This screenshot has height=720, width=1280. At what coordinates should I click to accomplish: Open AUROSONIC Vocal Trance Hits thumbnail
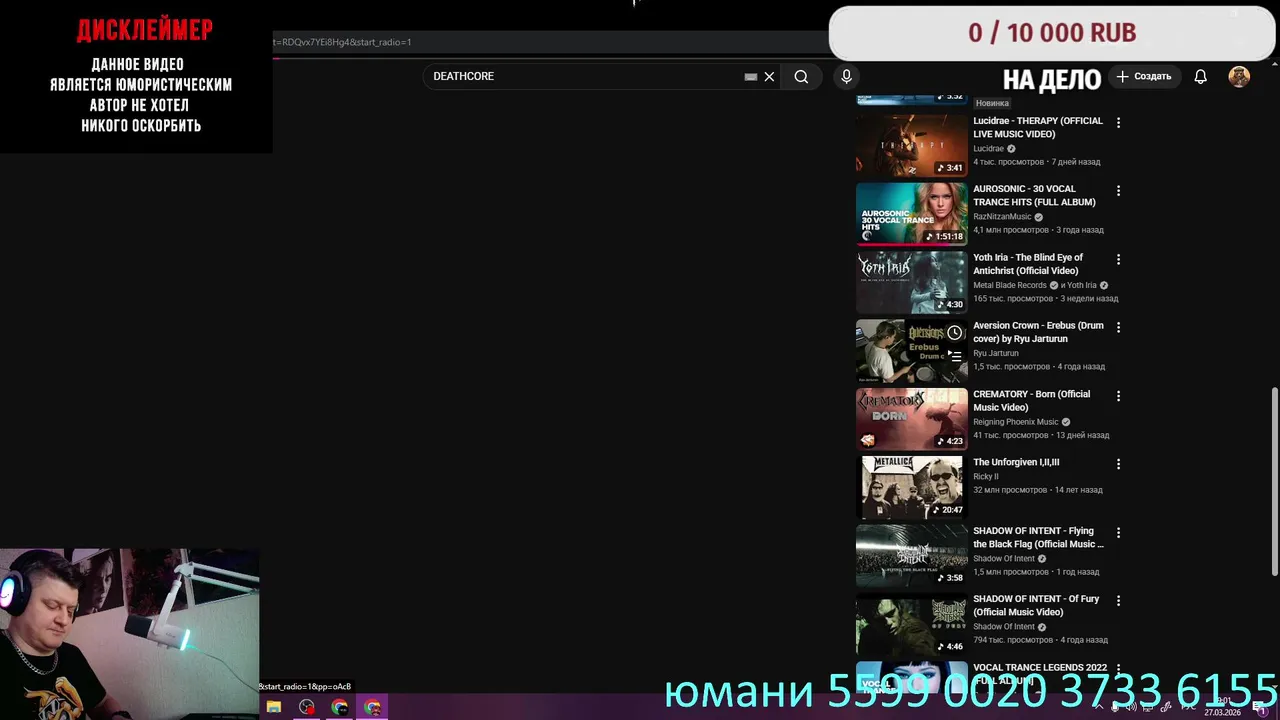(912, 213)
